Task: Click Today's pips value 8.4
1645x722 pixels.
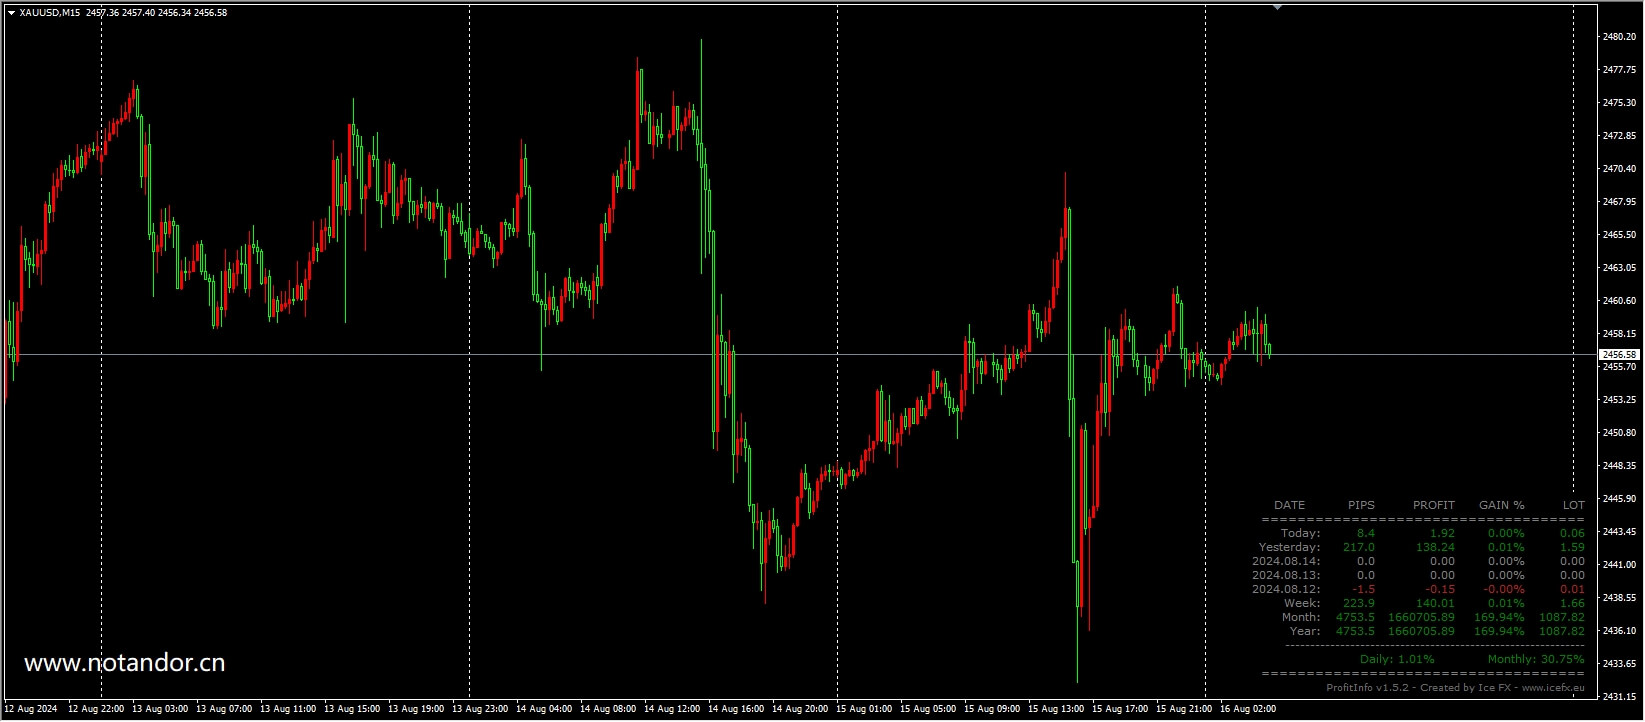Action: pyautogui.click(x=1366, y=533)
